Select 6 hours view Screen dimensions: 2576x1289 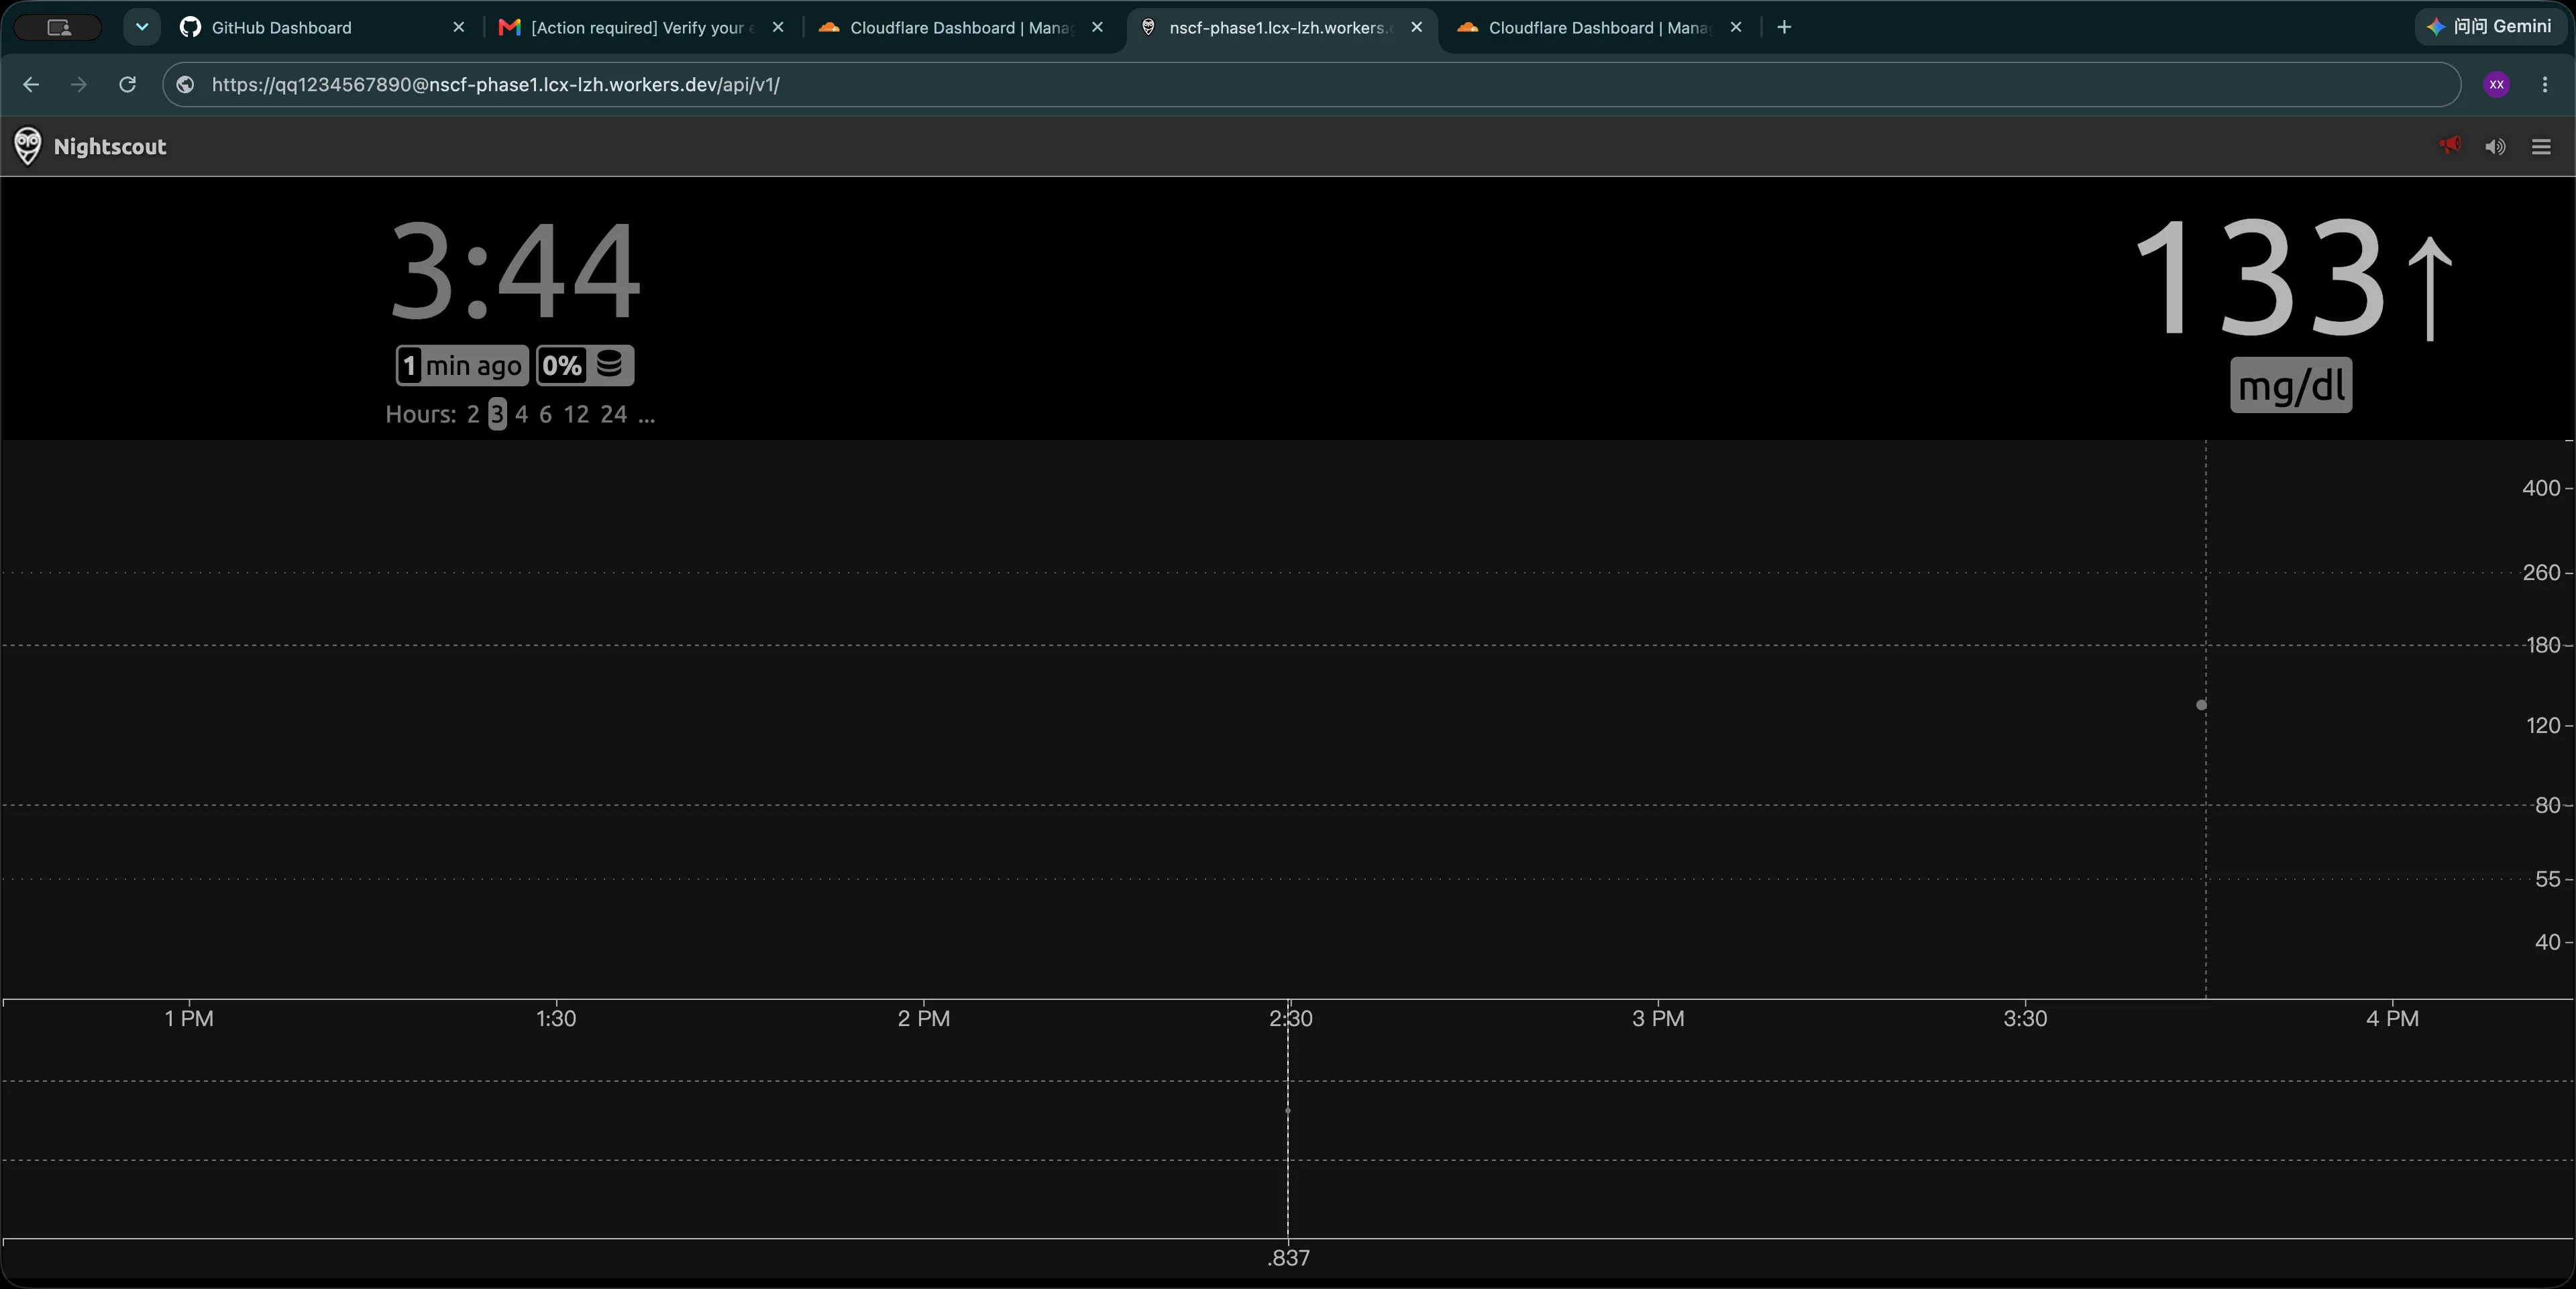[545, 414]
